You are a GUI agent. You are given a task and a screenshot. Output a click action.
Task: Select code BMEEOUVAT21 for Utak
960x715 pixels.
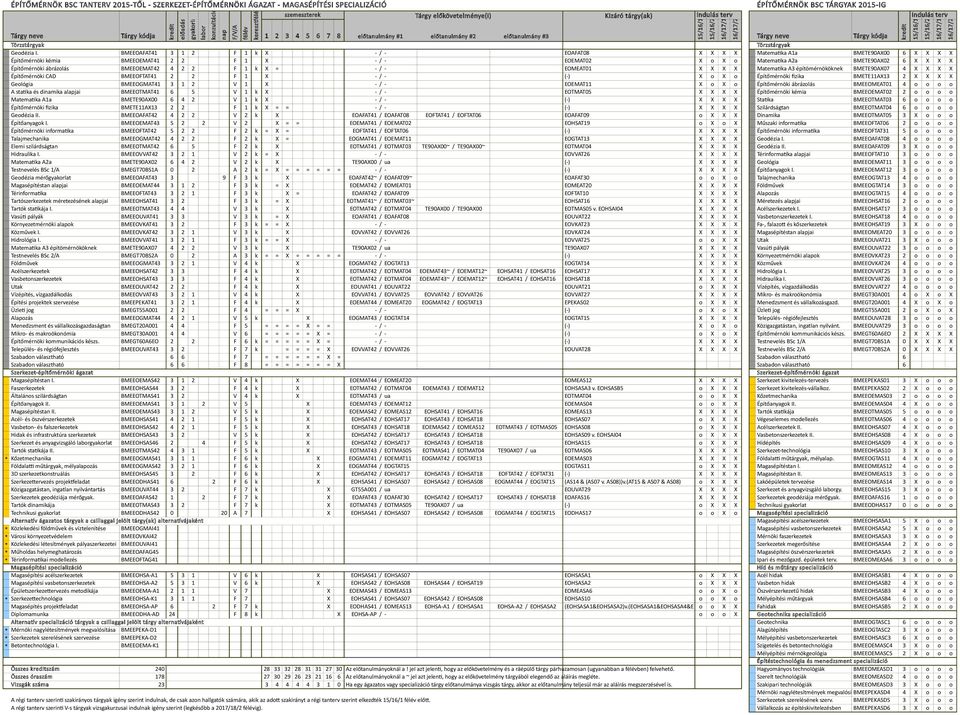[x=872, y=241]
